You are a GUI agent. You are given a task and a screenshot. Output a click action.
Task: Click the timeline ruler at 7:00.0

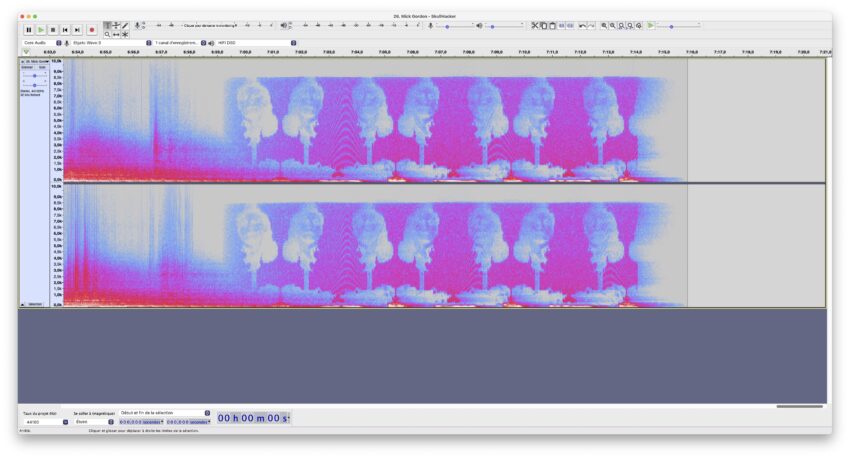point(245,52)
